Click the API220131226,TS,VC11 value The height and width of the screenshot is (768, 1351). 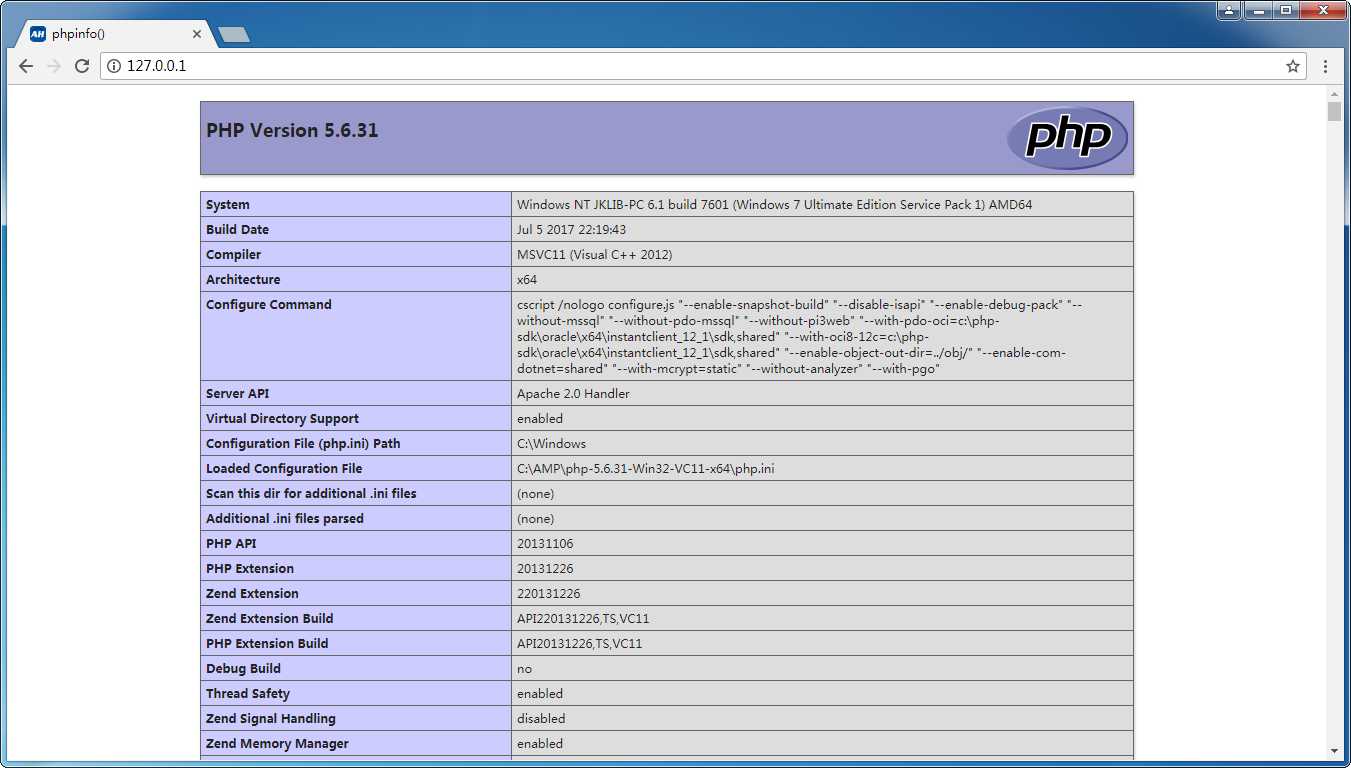click(x=583, y=619)
